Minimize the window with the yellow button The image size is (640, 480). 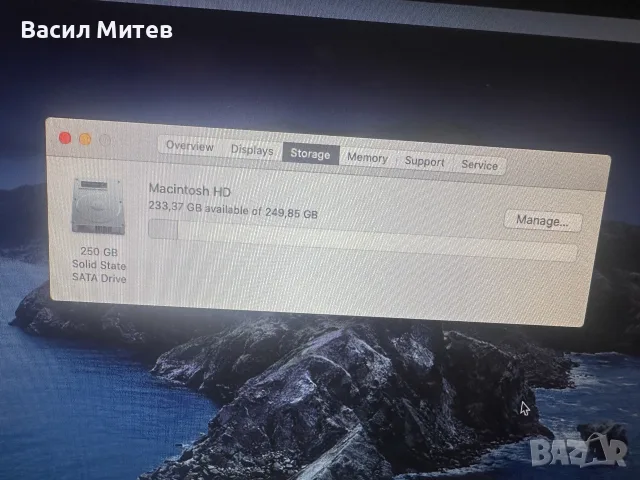[x=85, y=139]
